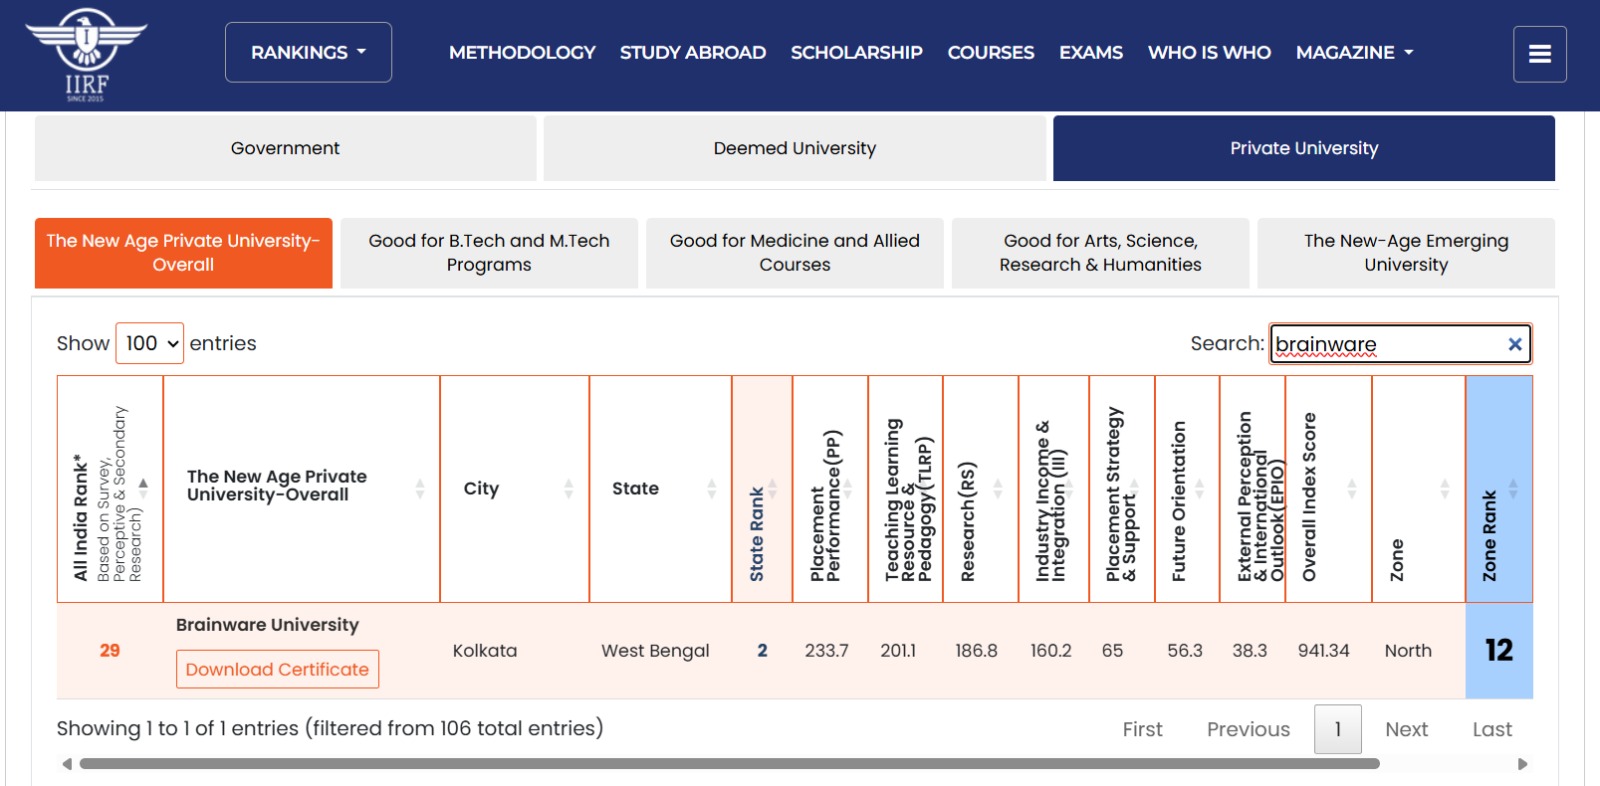Screen dimensions: 1600x786
Task: Open the Methodology link in navbar
Action: 521,52
